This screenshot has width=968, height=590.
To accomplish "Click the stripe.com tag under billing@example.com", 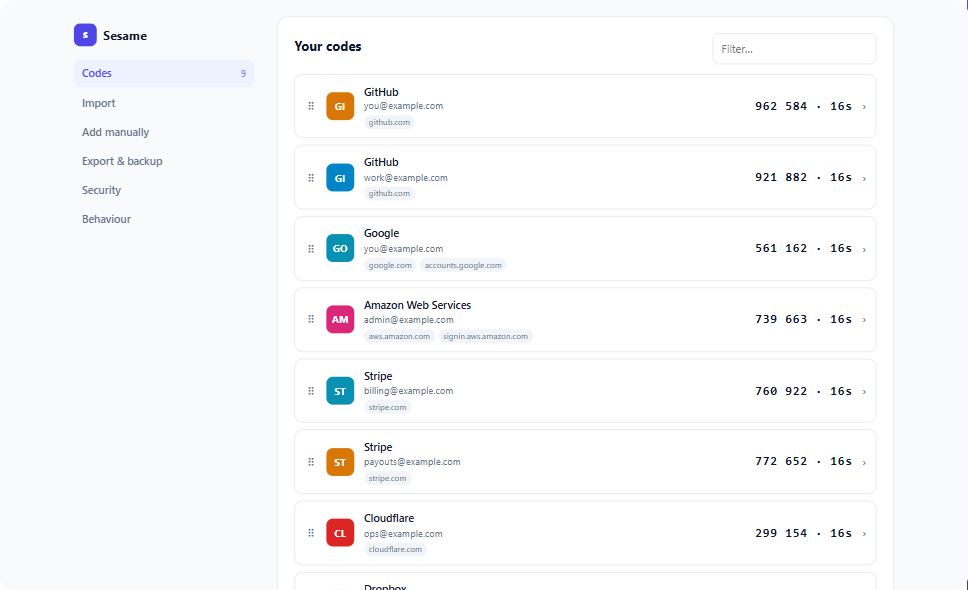I will tap(387, 407).
